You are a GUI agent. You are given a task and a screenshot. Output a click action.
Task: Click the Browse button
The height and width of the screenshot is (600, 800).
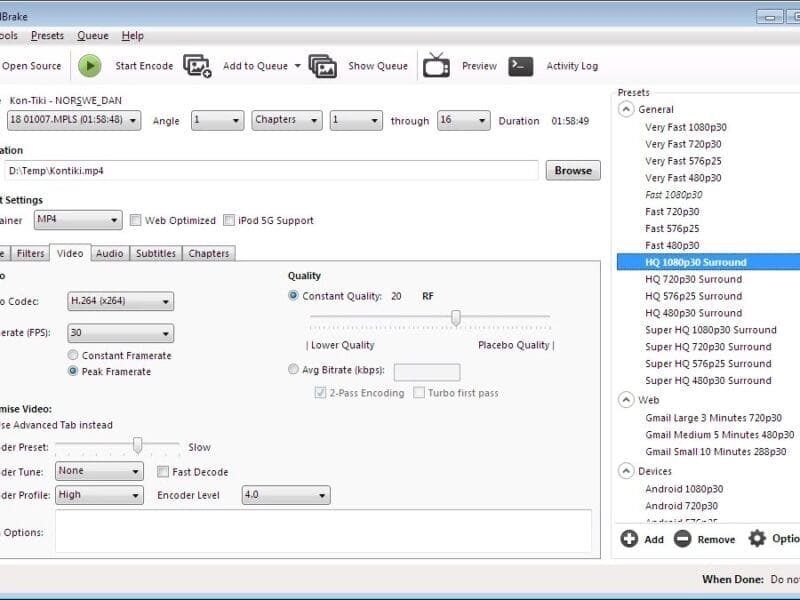coord(573,171)
